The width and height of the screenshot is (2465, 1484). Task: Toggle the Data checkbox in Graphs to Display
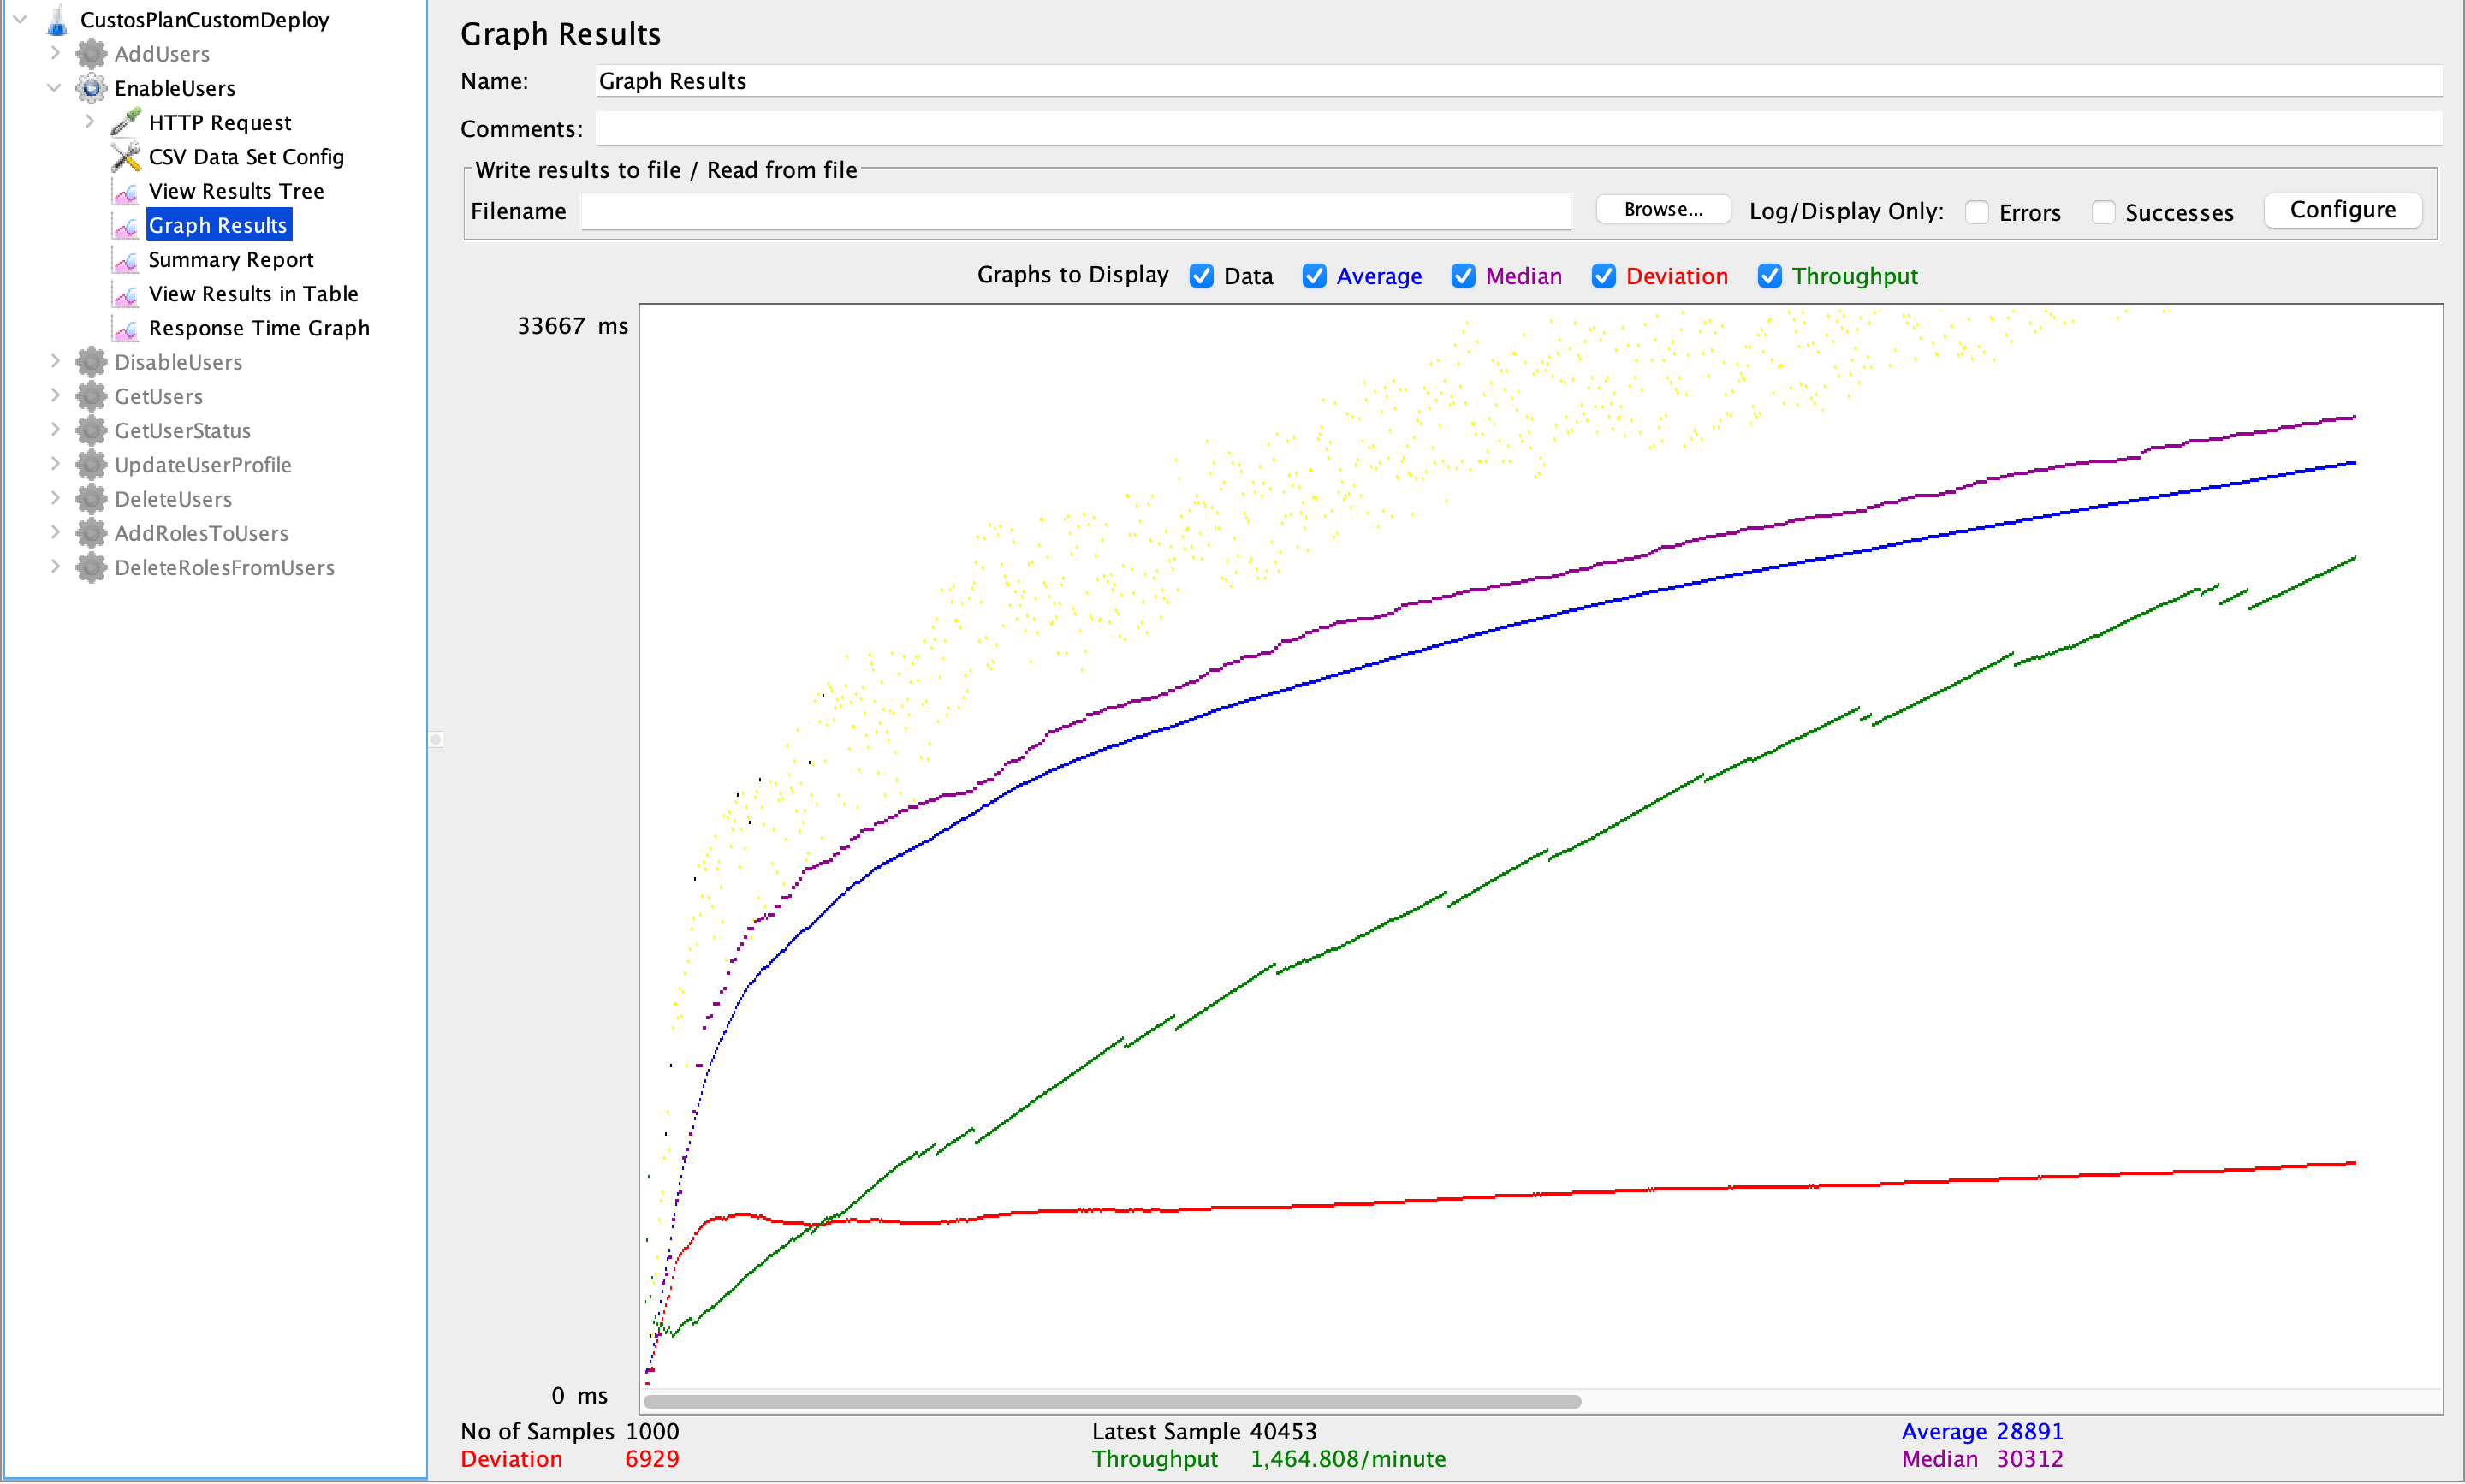[x=1201, y=276]
